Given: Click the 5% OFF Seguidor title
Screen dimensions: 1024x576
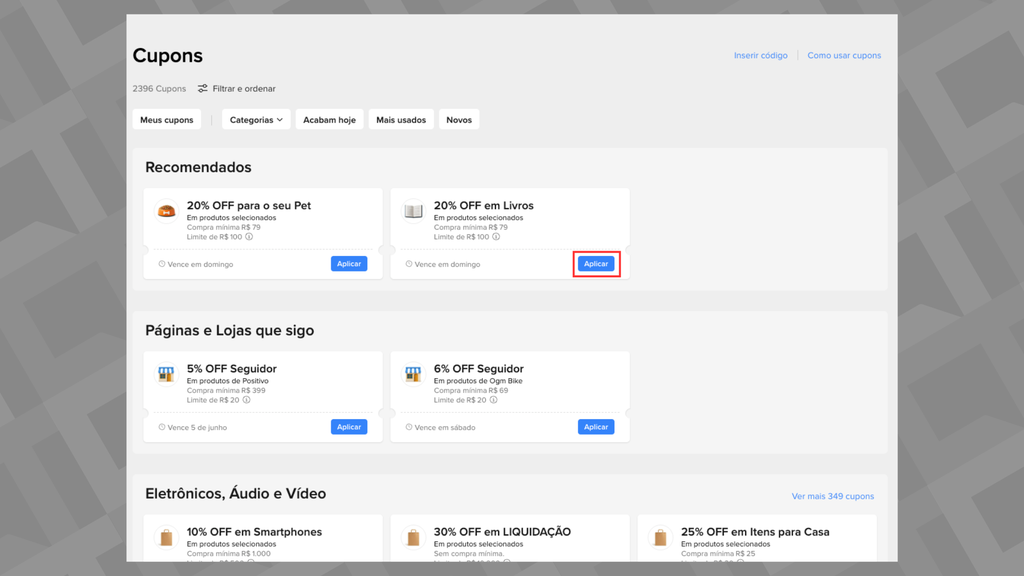Looking at the screenshot, I should coord(232,368).
